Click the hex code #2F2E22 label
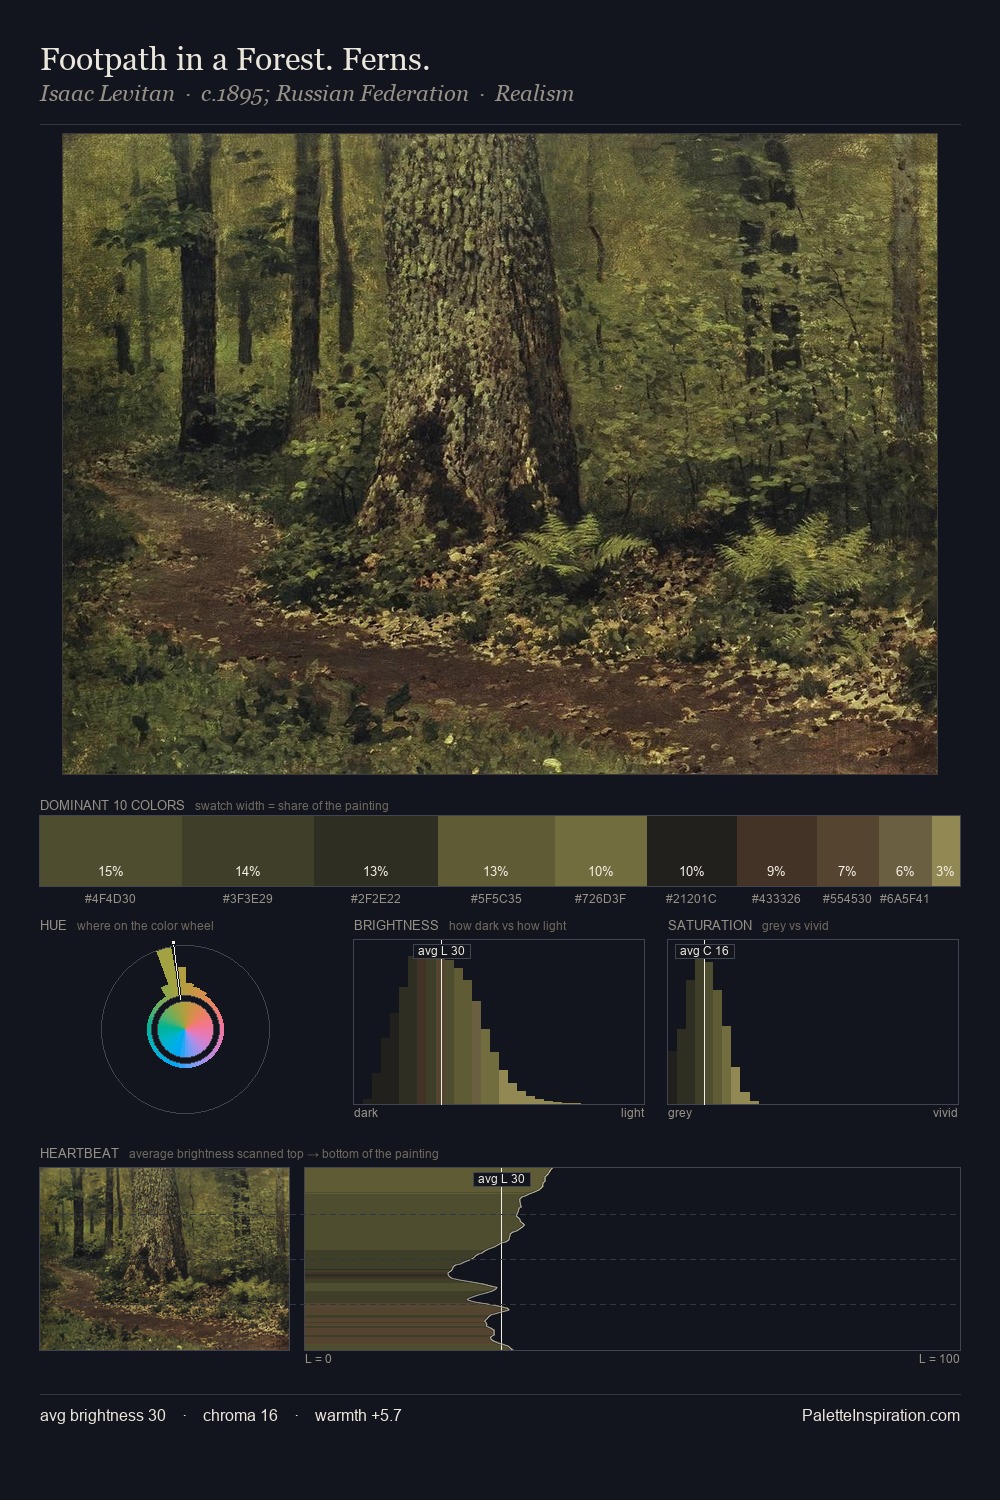Screen dimensions: 1000x1500 [375, 899]
